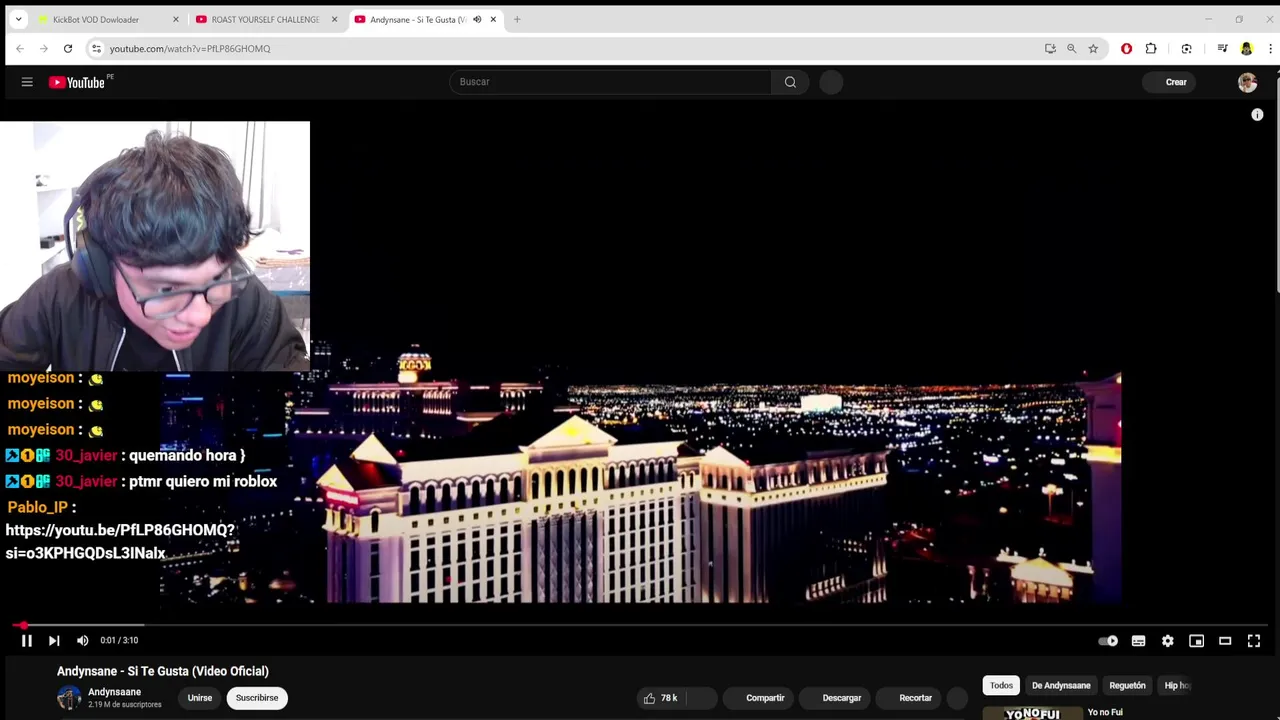Click the video title Si Te Gusta
This screenshot has height=720, width=1280.
(163, 671)
